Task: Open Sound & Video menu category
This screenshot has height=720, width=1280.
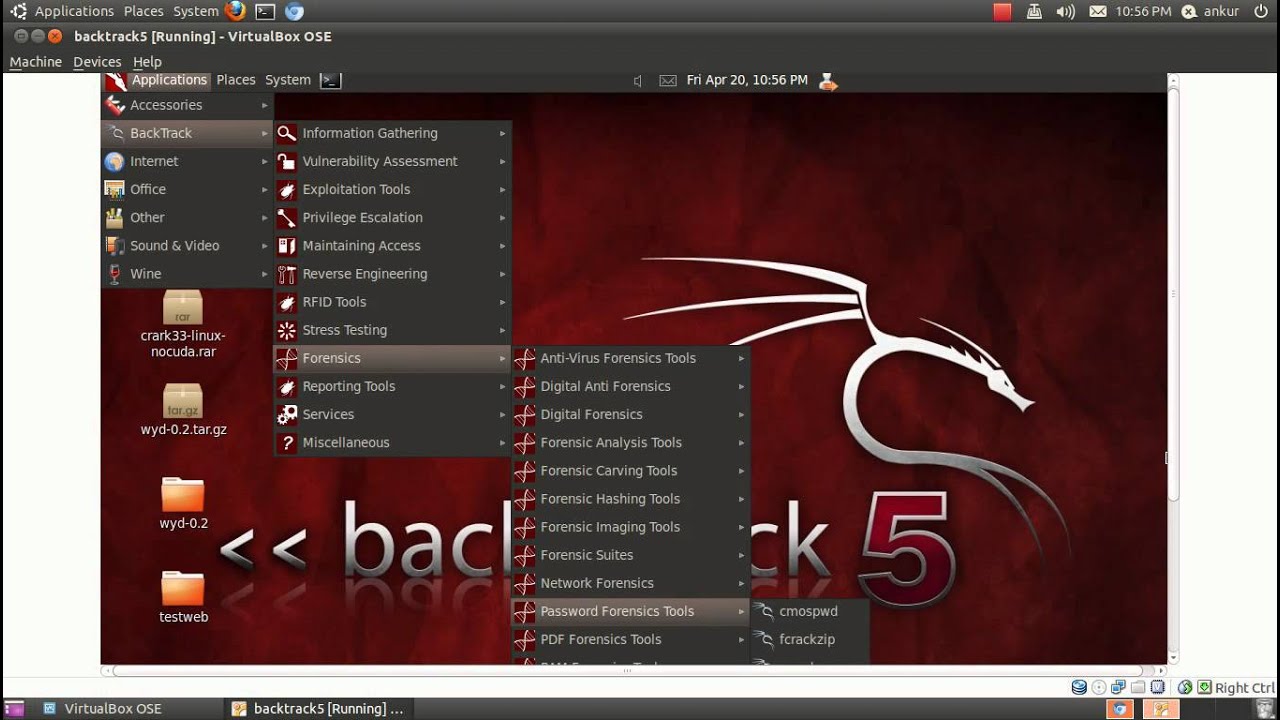Action: point(187,245)
